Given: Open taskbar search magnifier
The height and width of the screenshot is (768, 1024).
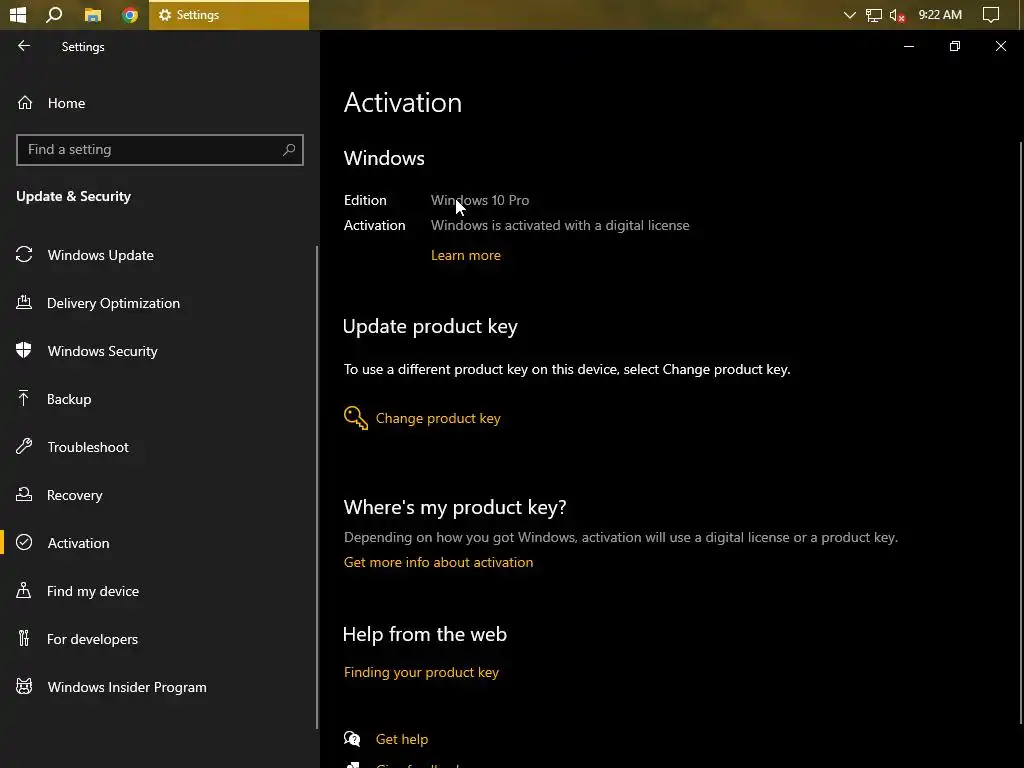Looking at the screenshot, I should tap(54, 14).
